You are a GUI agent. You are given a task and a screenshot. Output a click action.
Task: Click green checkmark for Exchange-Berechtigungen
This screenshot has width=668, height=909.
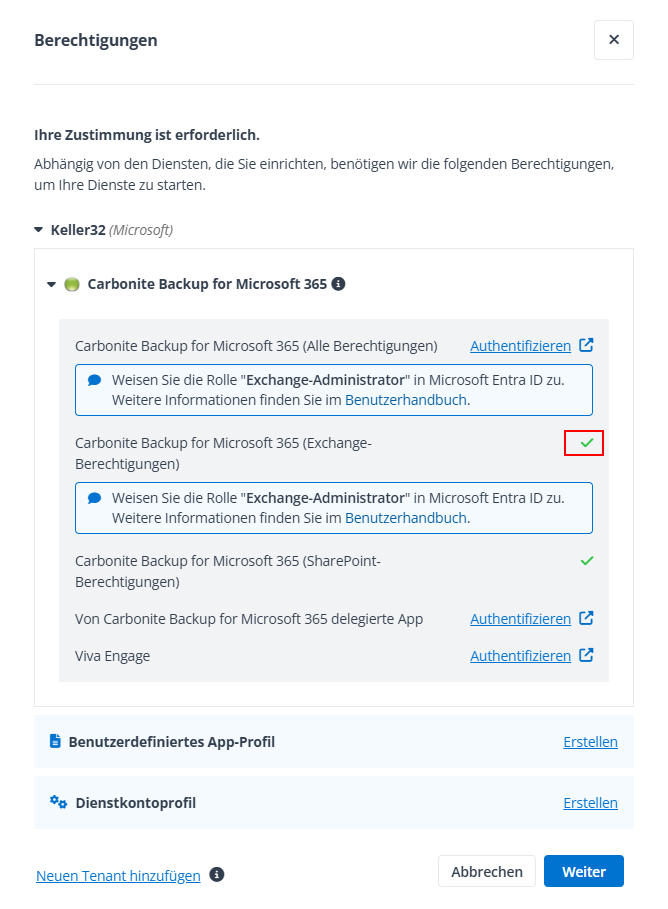(x=587, y=442)
